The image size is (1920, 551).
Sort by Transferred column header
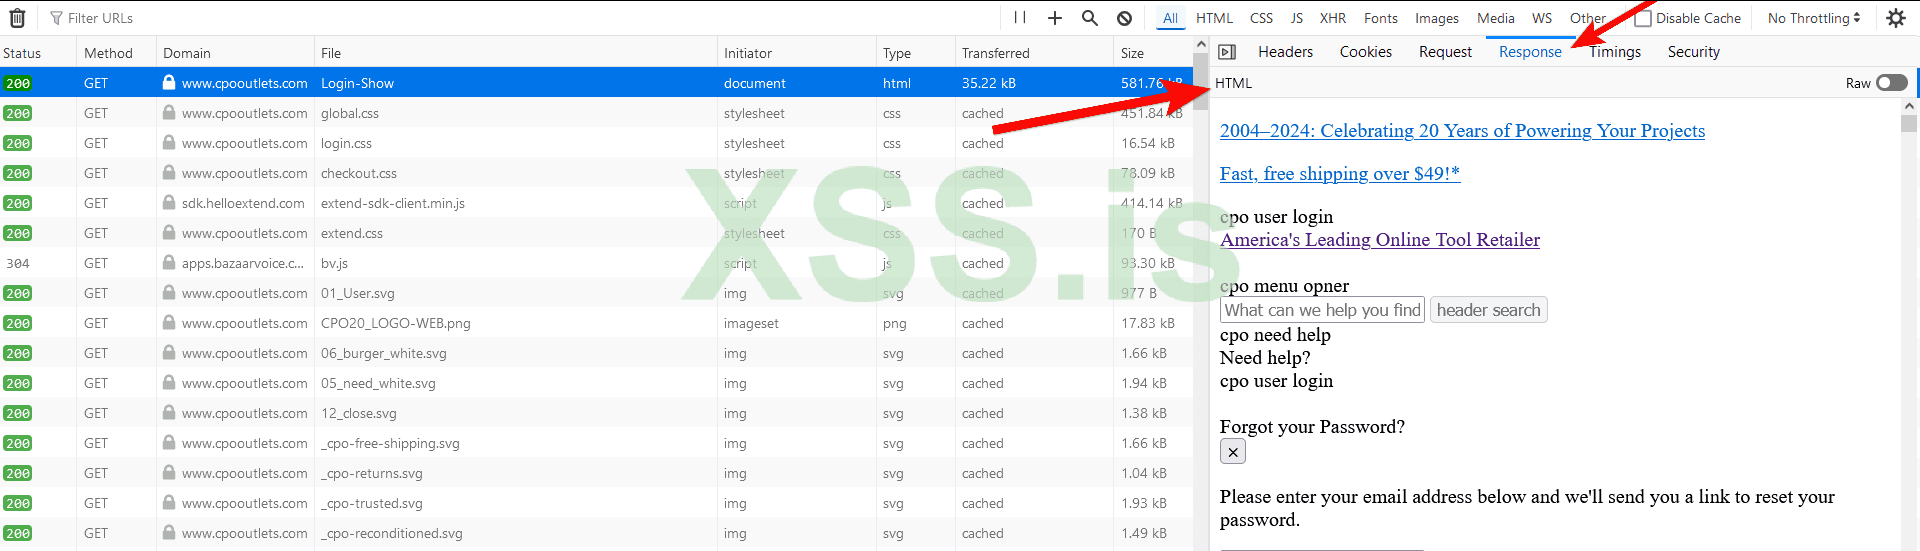pos(1034,53)
